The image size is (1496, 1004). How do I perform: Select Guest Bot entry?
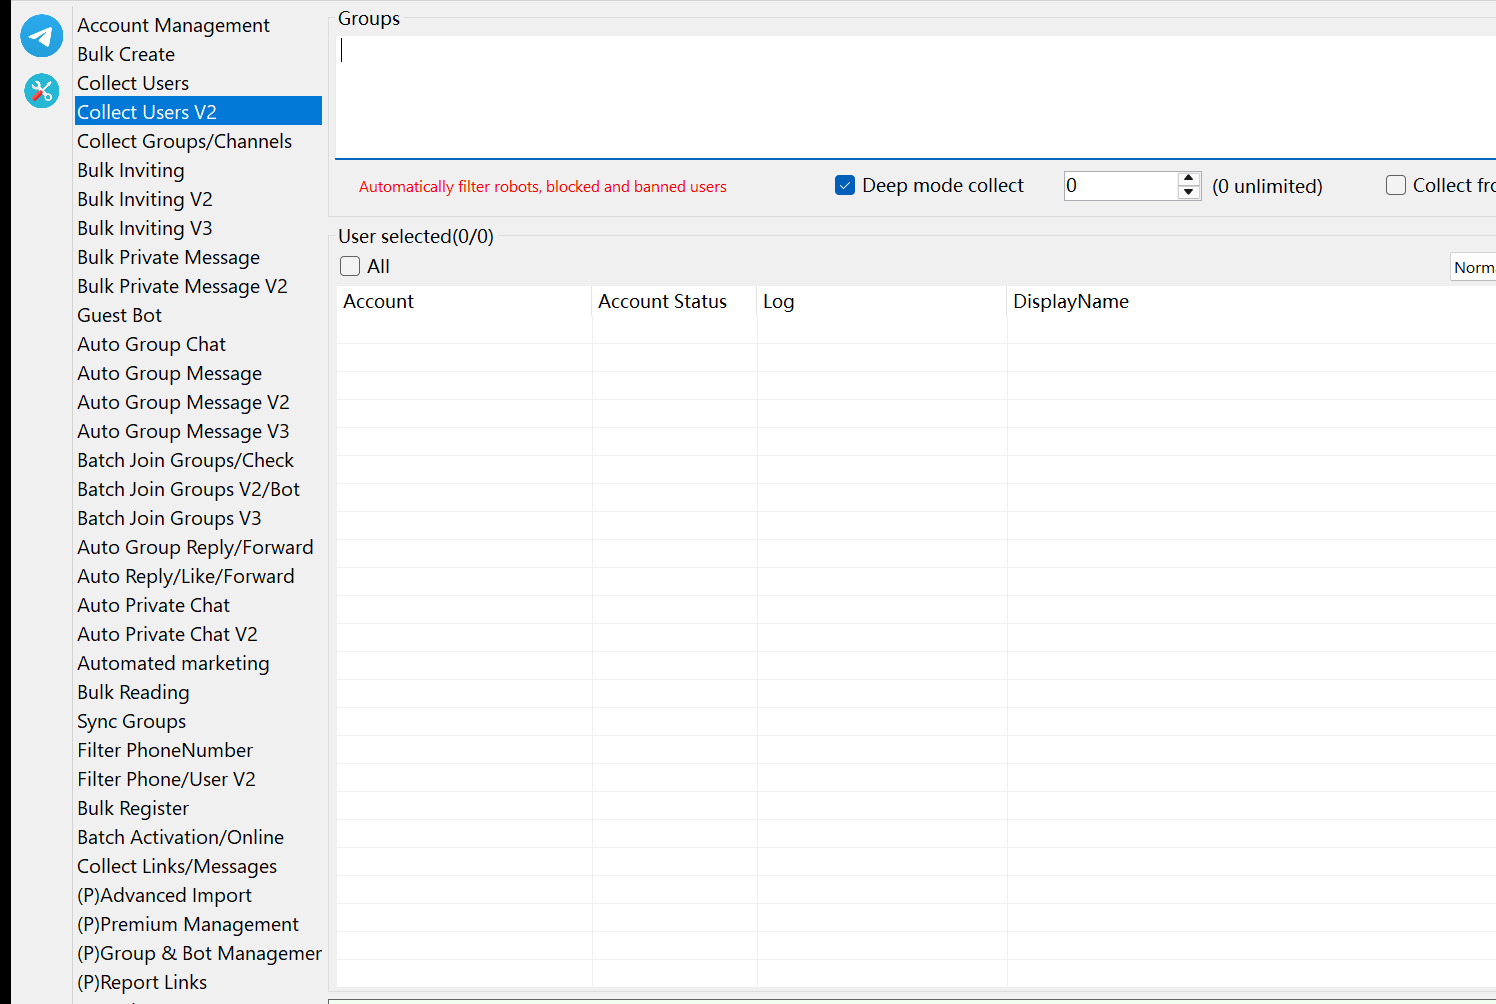coord(119,315)
